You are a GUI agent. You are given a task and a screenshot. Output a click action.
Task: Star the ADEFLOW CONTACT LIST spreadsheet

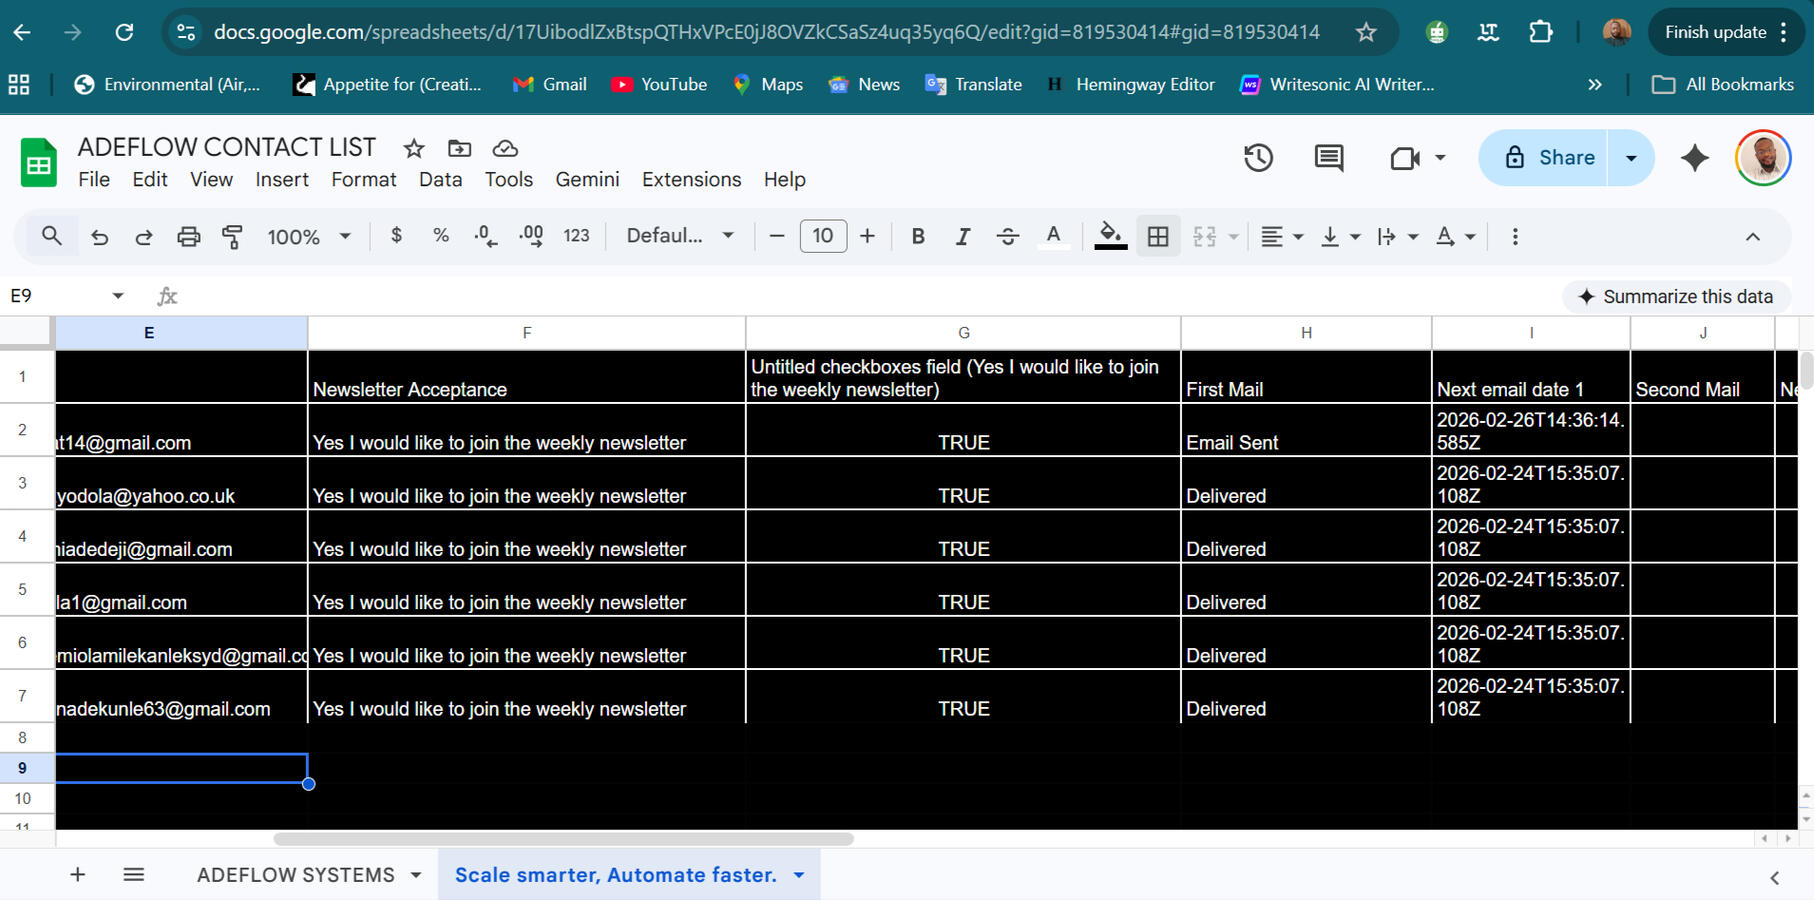click(x=413, y=147)
